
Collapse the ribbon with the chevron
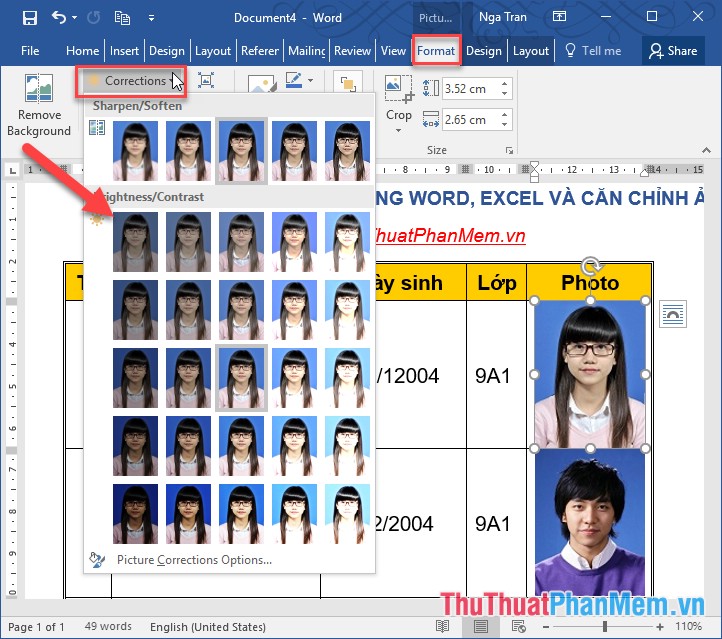(706, 150)
